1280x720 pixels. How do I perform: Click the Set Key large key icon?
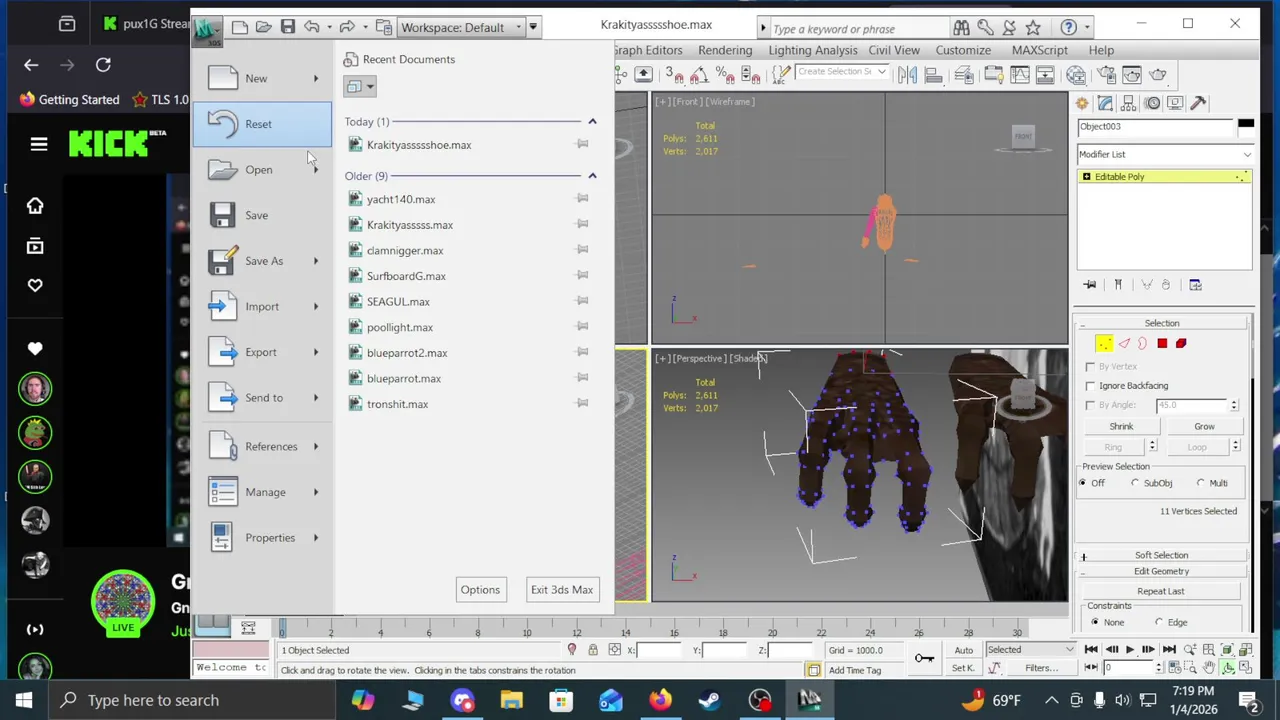[x=924, y=657]
